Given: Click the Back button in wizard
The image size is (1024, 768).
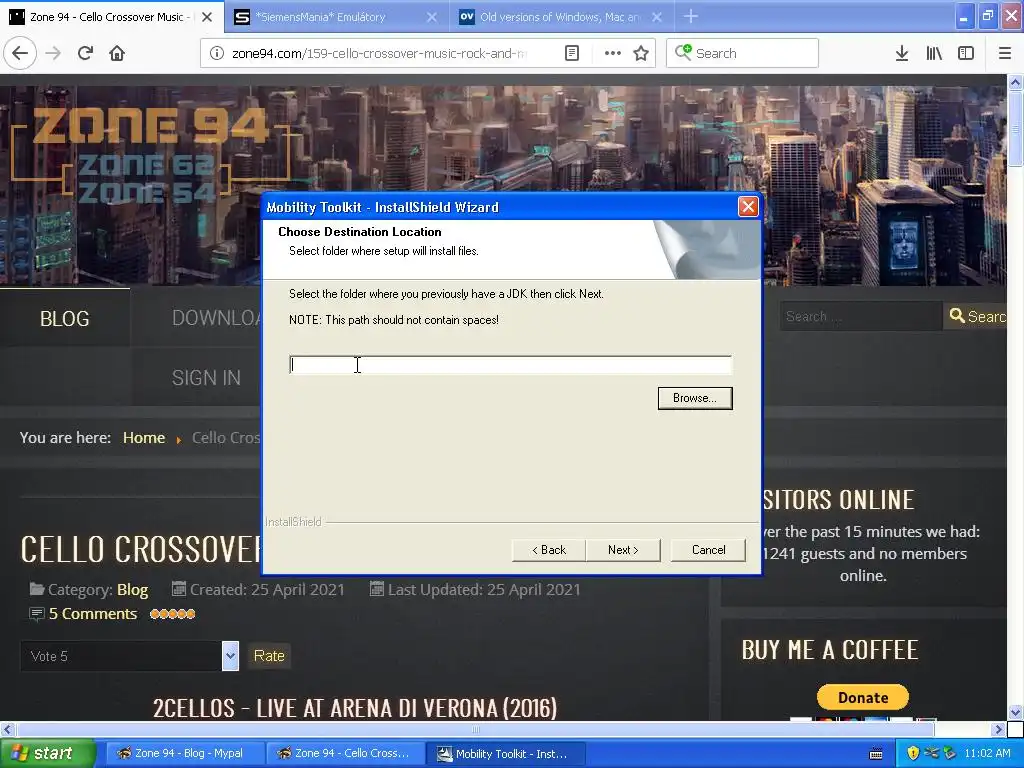Looking at the screenshot, I should pos(549,550).
